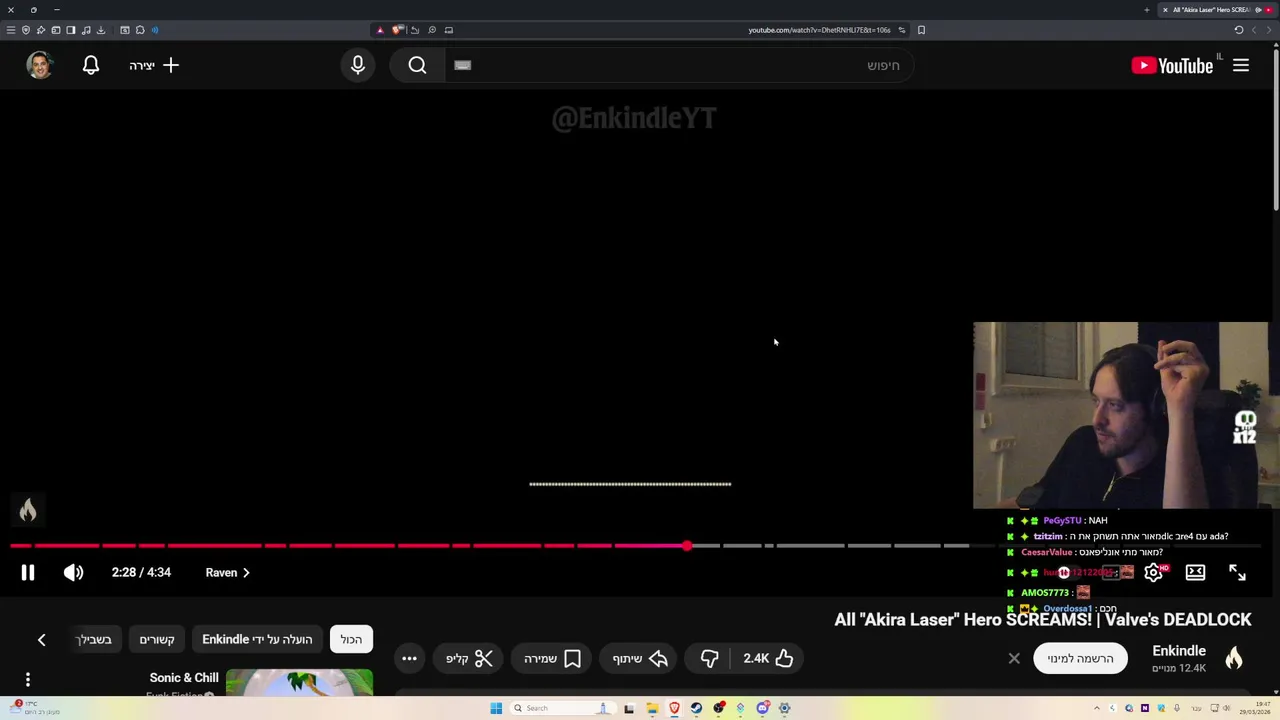Open more actions three-dot menu under video

(409, 658)
